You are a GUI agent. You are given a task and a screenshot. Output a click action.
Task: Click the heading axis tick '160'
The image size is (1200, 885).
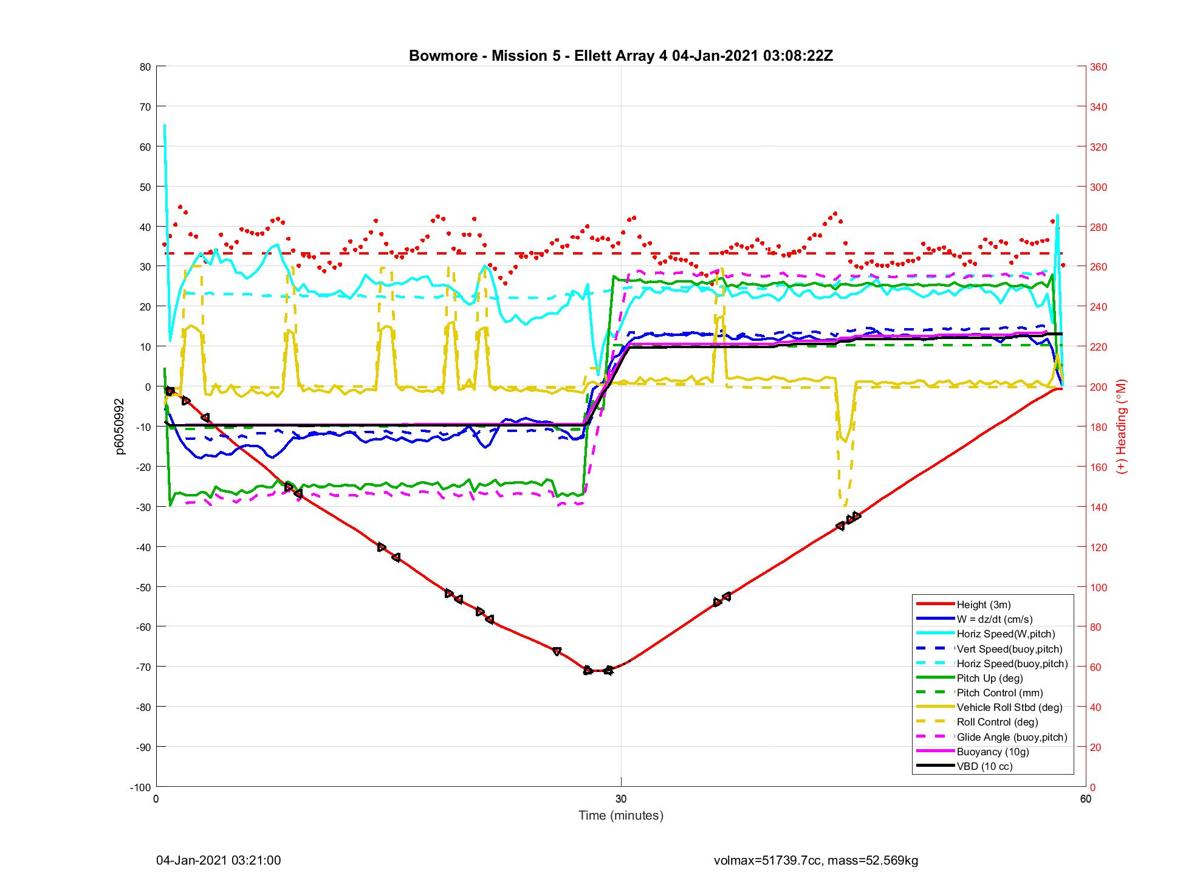pos(1099,467)
